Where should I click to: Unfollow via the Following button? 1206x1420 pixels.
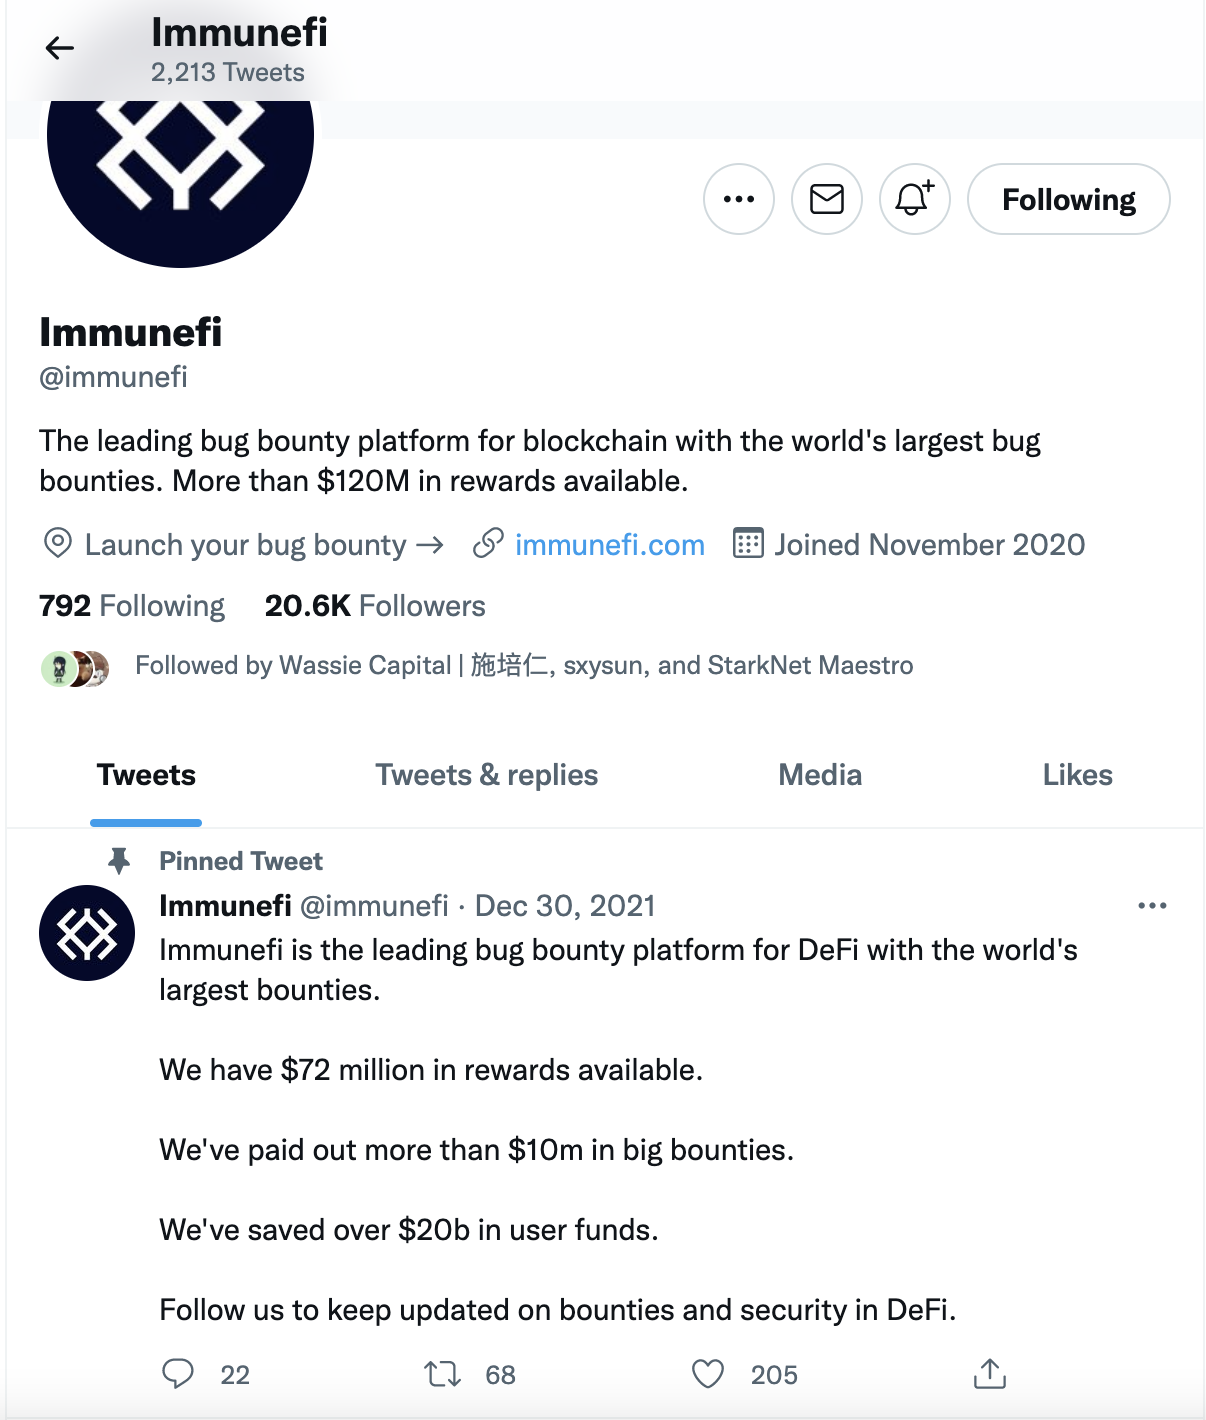coord(1069,199)
